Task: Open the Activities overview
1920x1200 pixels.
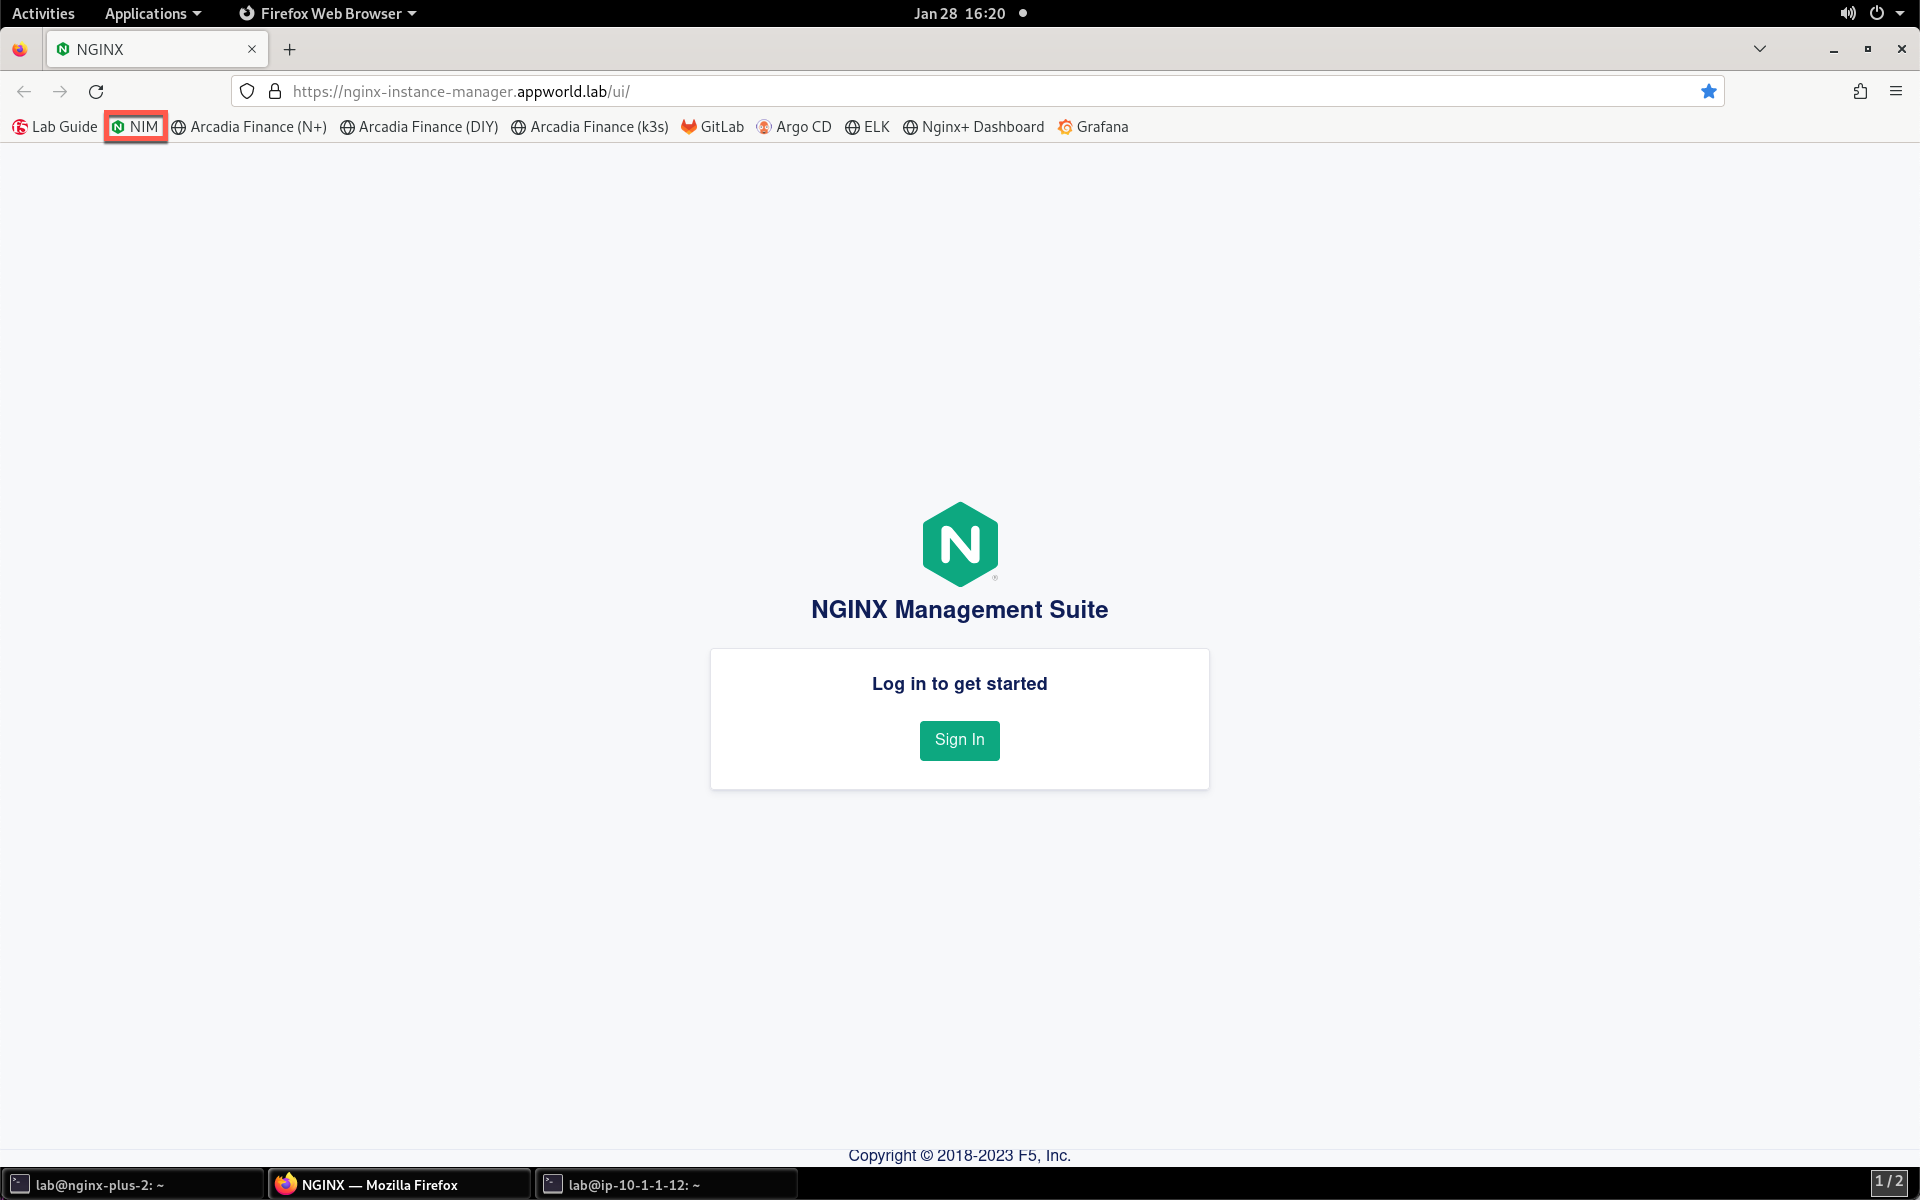Action: (x=43, y=13)
